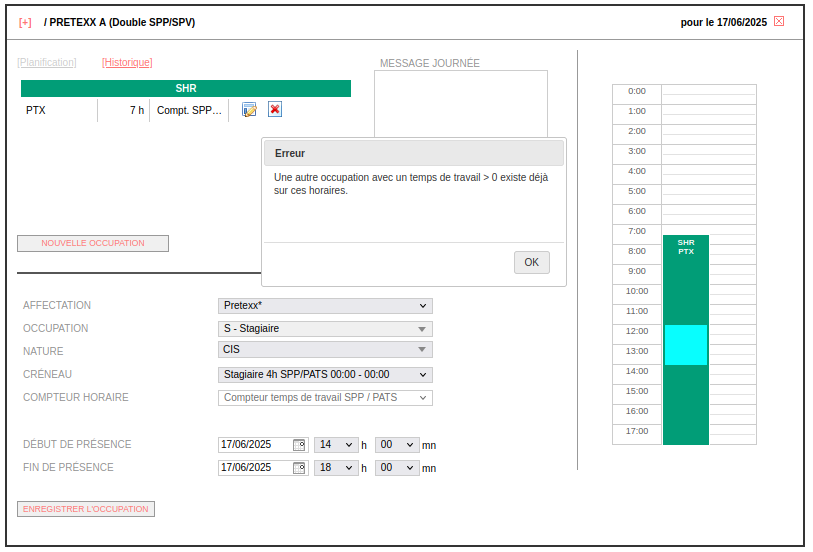Select the cyan block in the timeline
813x552 pixels.
point(685,345)
